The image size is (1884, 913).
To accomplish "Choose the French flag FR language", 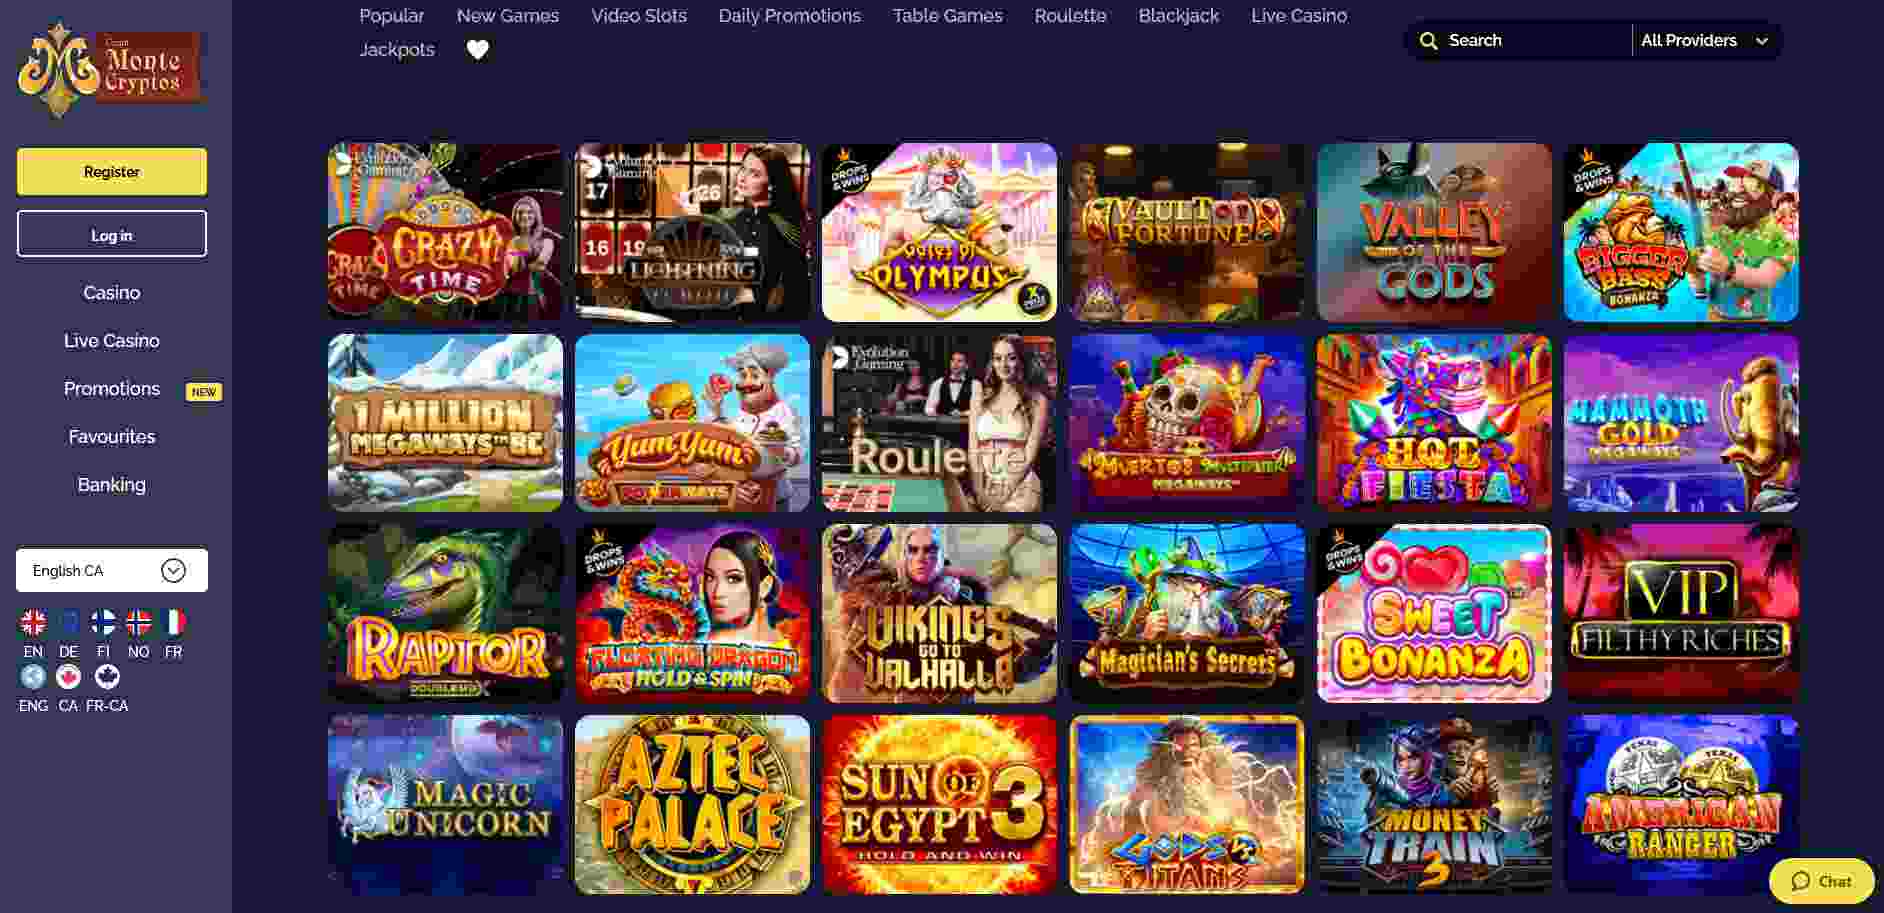I will (173, 623).
